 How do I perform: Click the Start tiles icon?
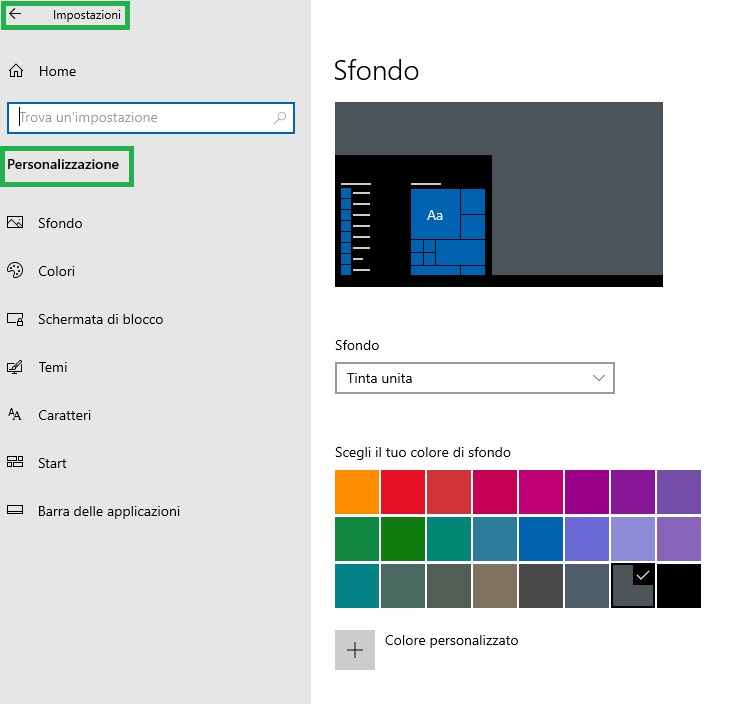(x=15, y=462)
